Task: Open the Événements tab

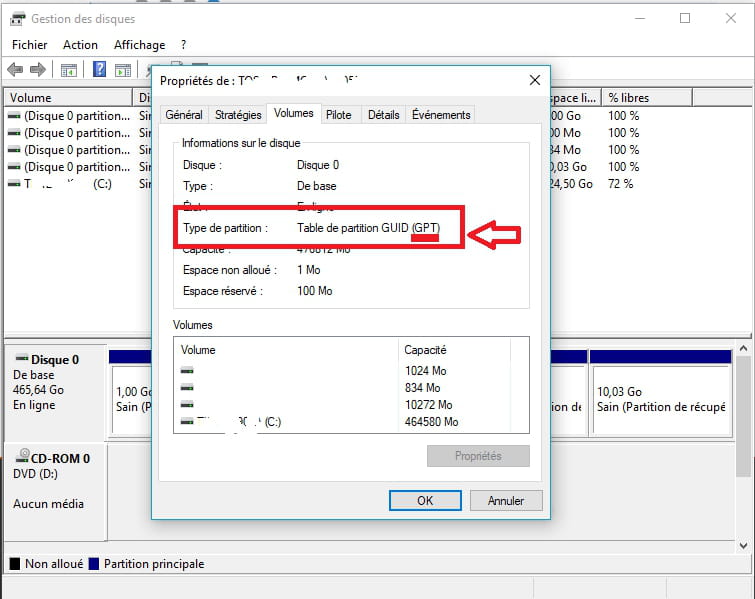Action: (x=441, y=115)
